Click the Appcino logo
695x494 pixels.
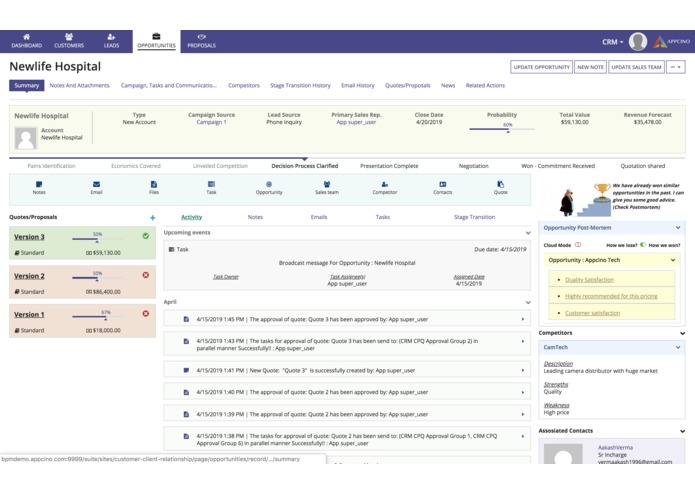click(x=671, y=42)
